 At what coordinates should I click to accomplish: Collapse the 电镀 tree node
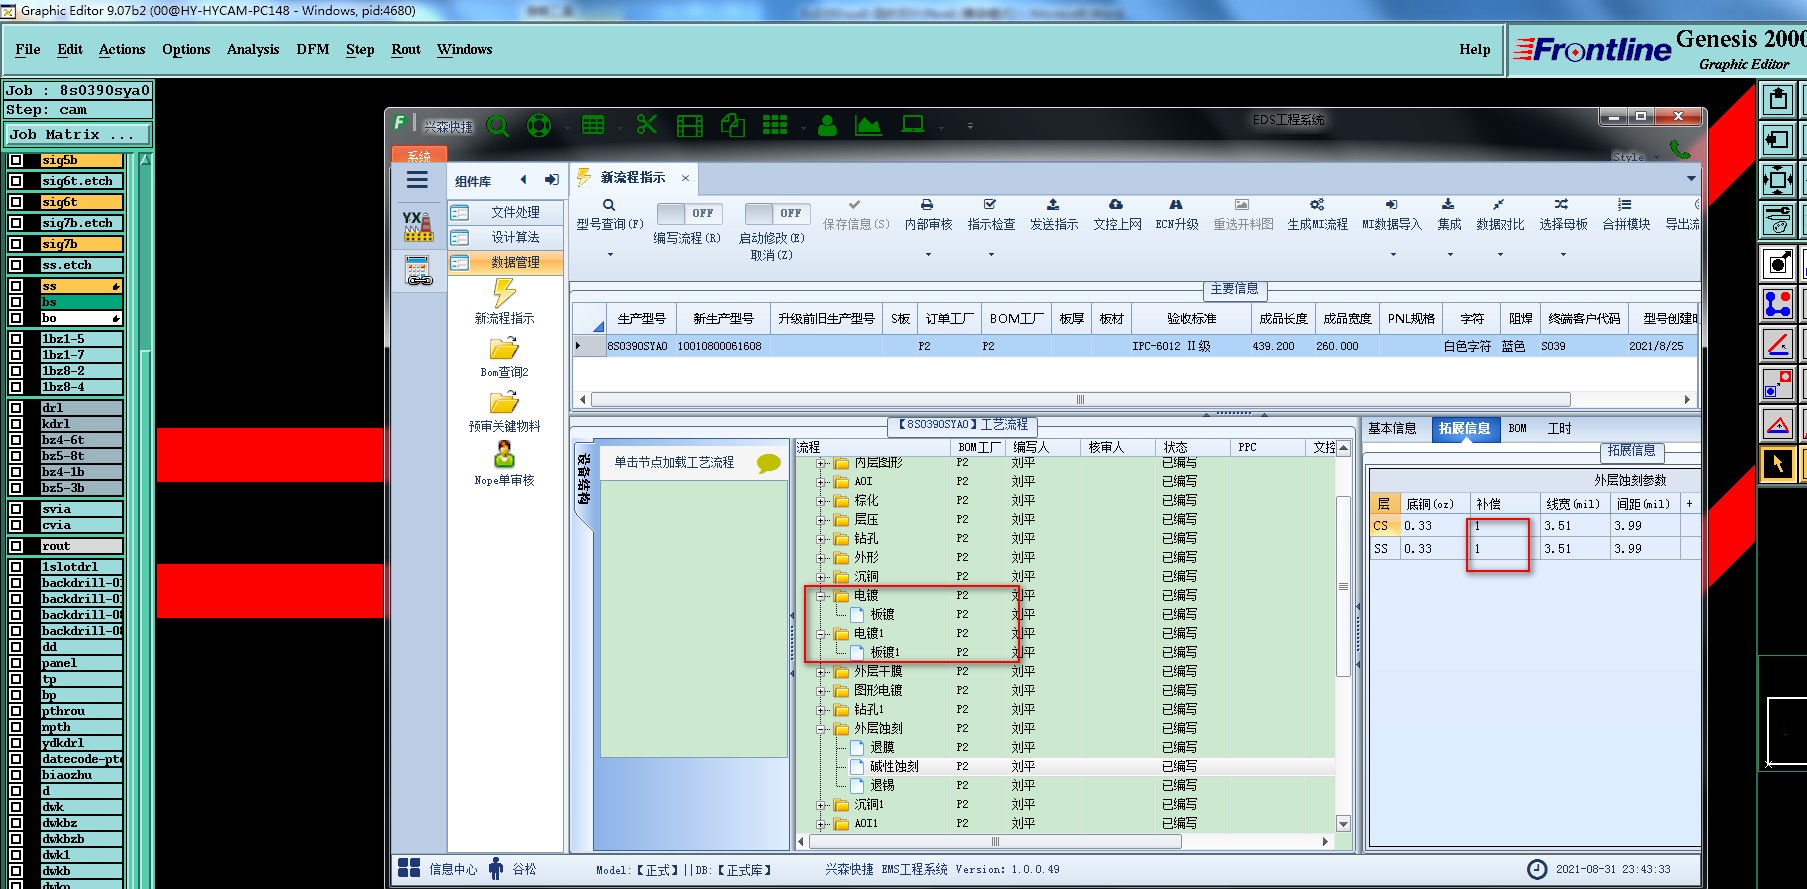click(822, 596)
